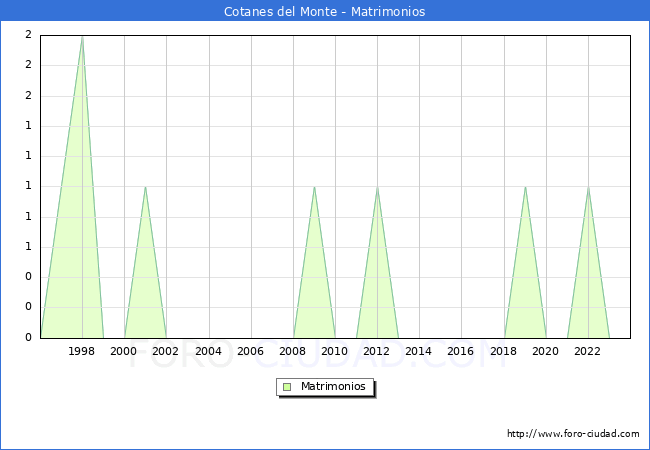Viewport: 650px width, 450px height.
Task: Click the green Matrimonios legend swatch
Action: [x=287, y=387]
